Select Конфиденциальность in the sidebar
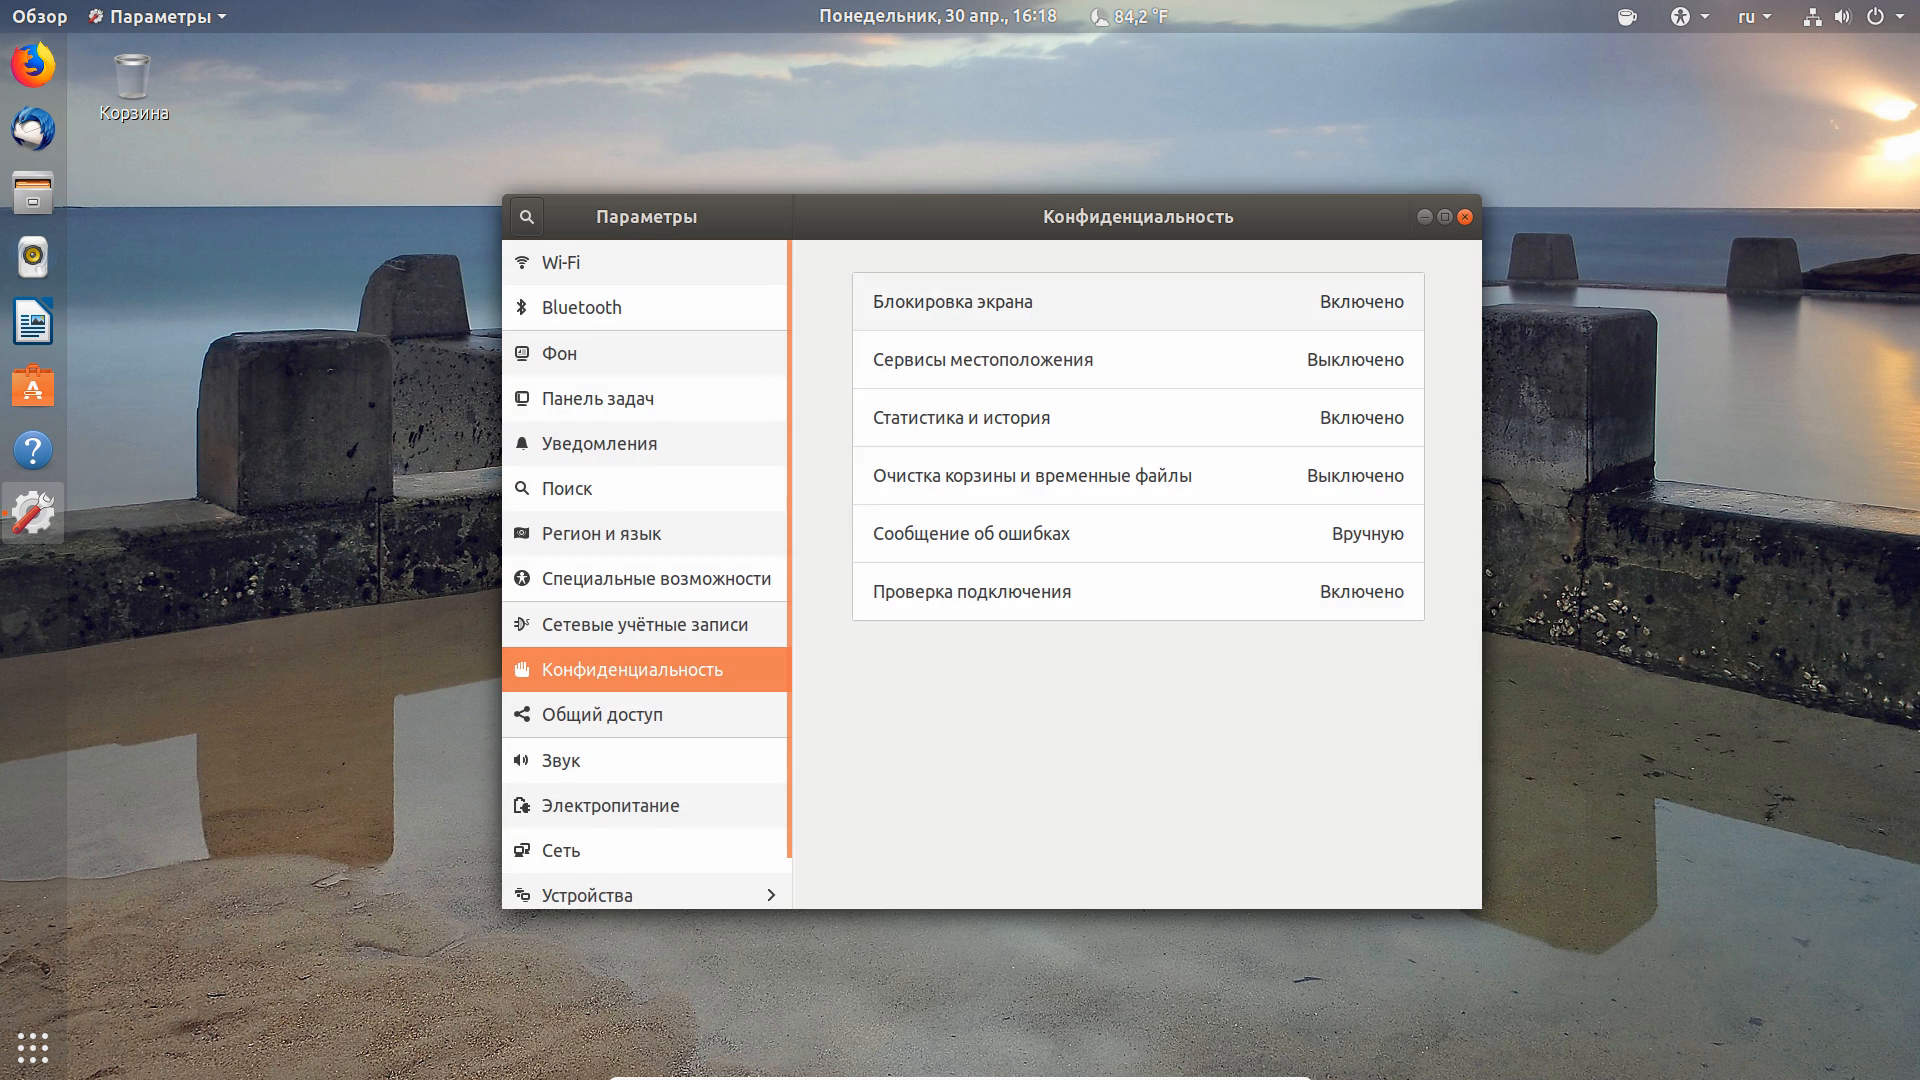This screenshot has width=1920, height=1080. (x=645, y=669)
